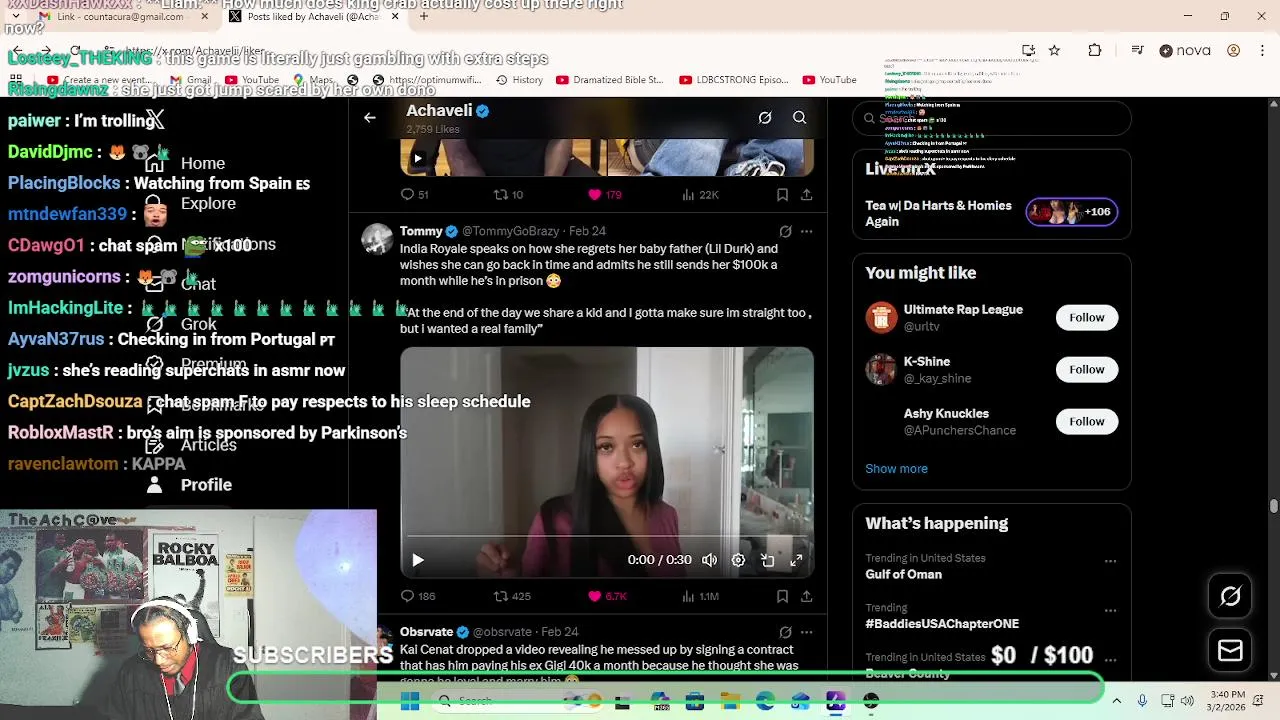Viewport: 1280px width, 720px height.
Task: Click the X search input field
Action: 991,118
